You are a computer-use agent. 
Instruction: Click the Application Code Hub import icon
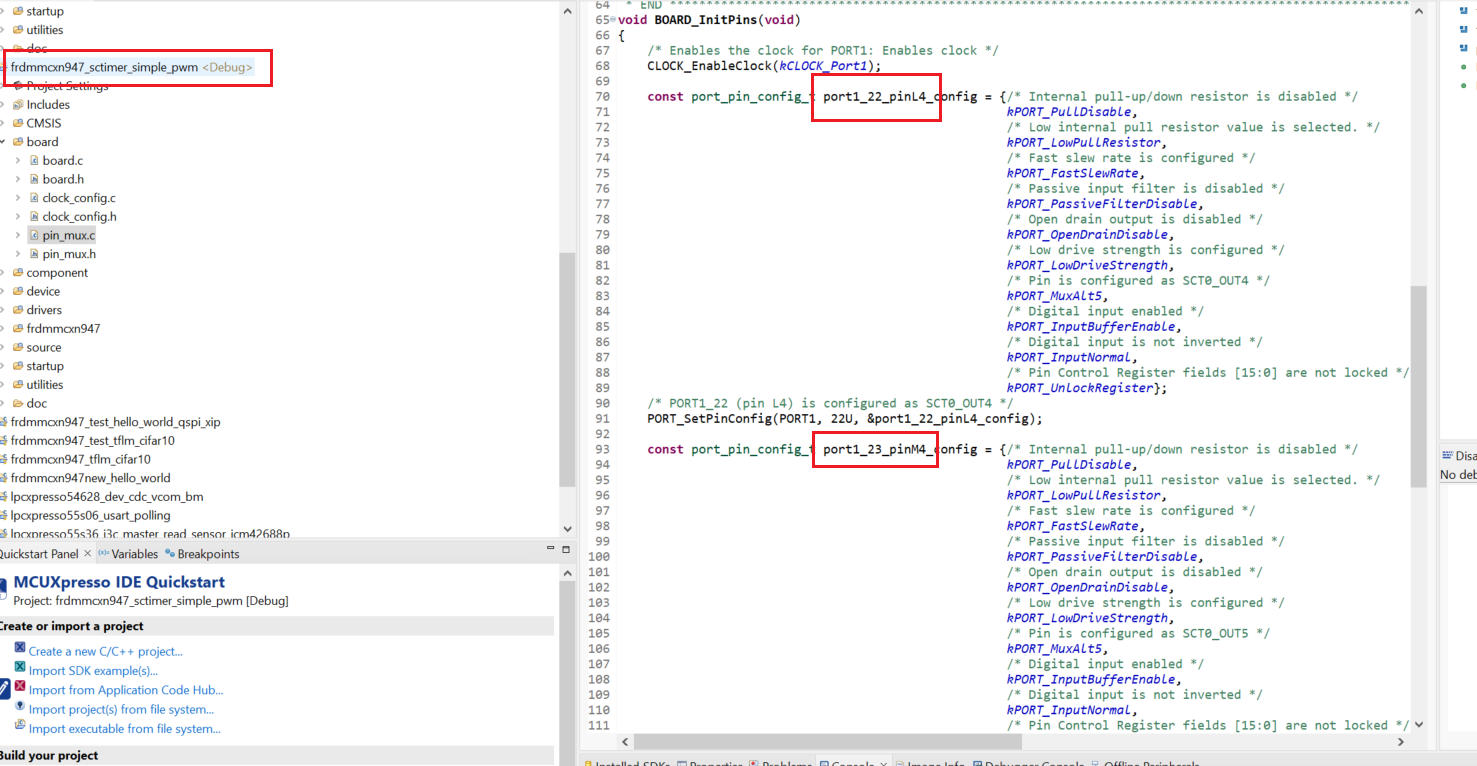click(18, 687)
